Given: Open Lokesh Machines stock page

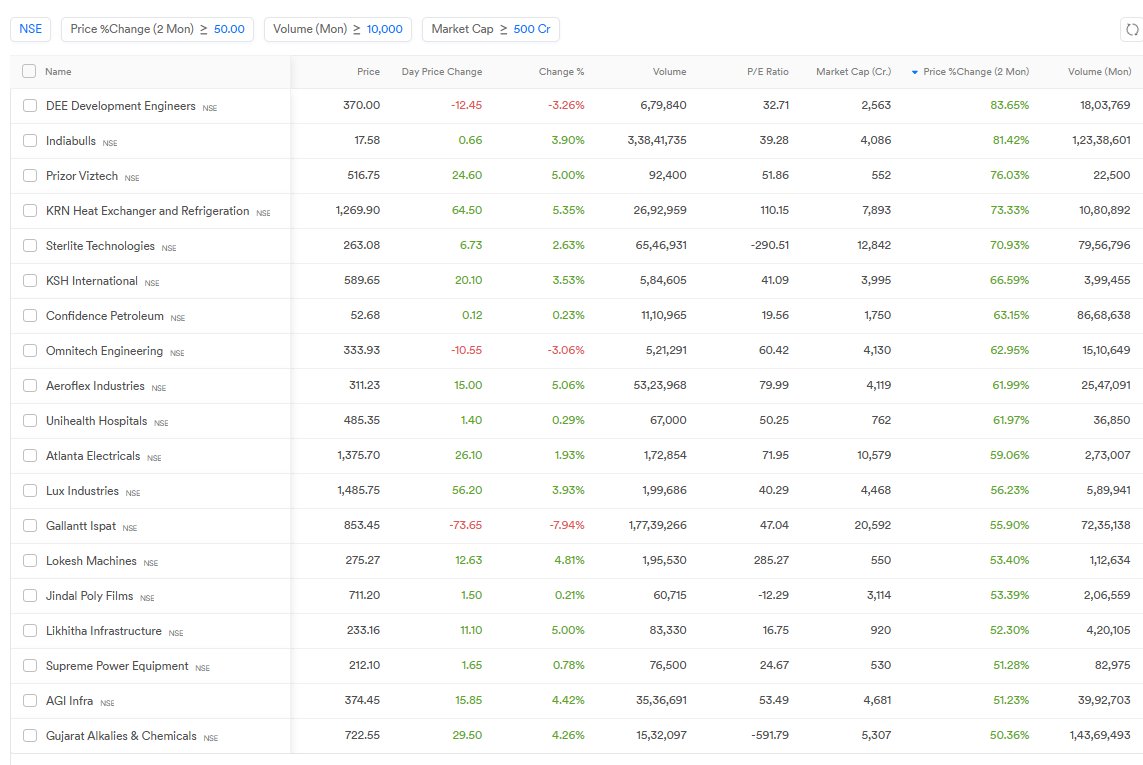Looking at the screenshot, I should (x=91, y=561).
